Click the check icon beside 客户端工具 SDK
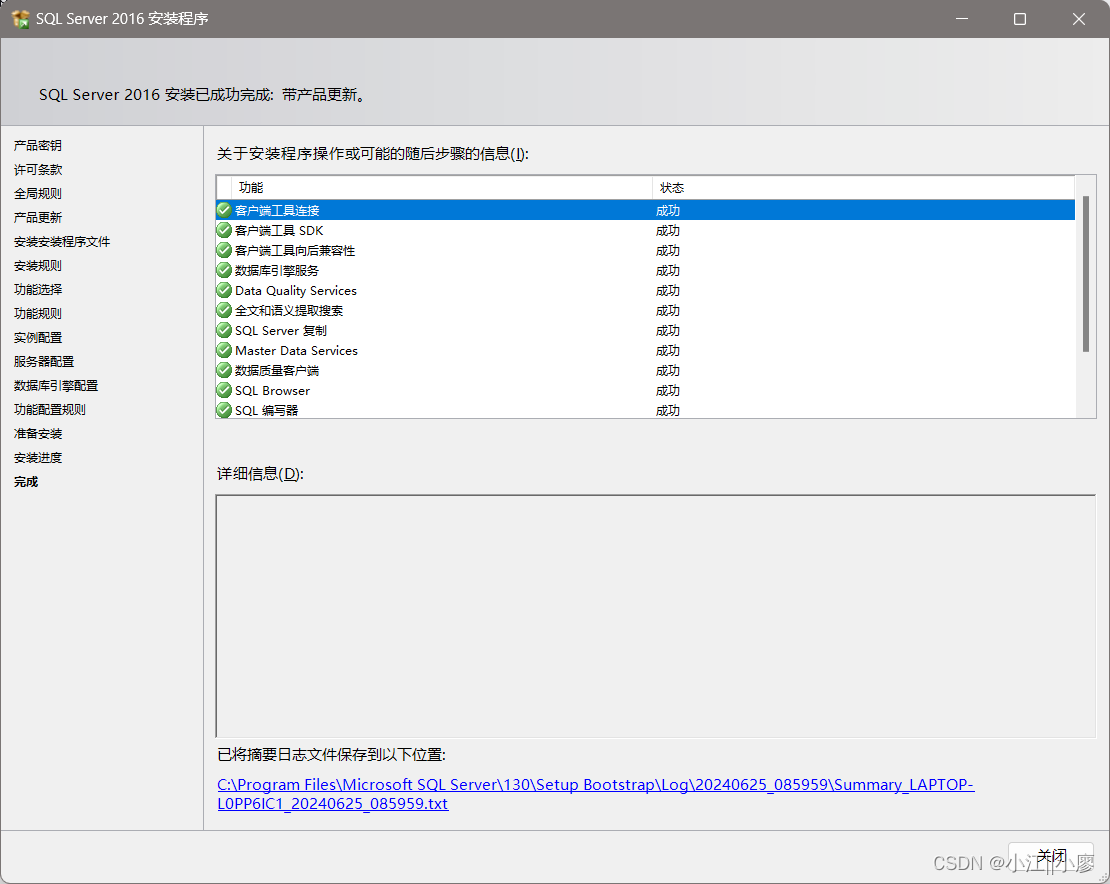This screenshot has height=884, width=1110. (223, 229)
